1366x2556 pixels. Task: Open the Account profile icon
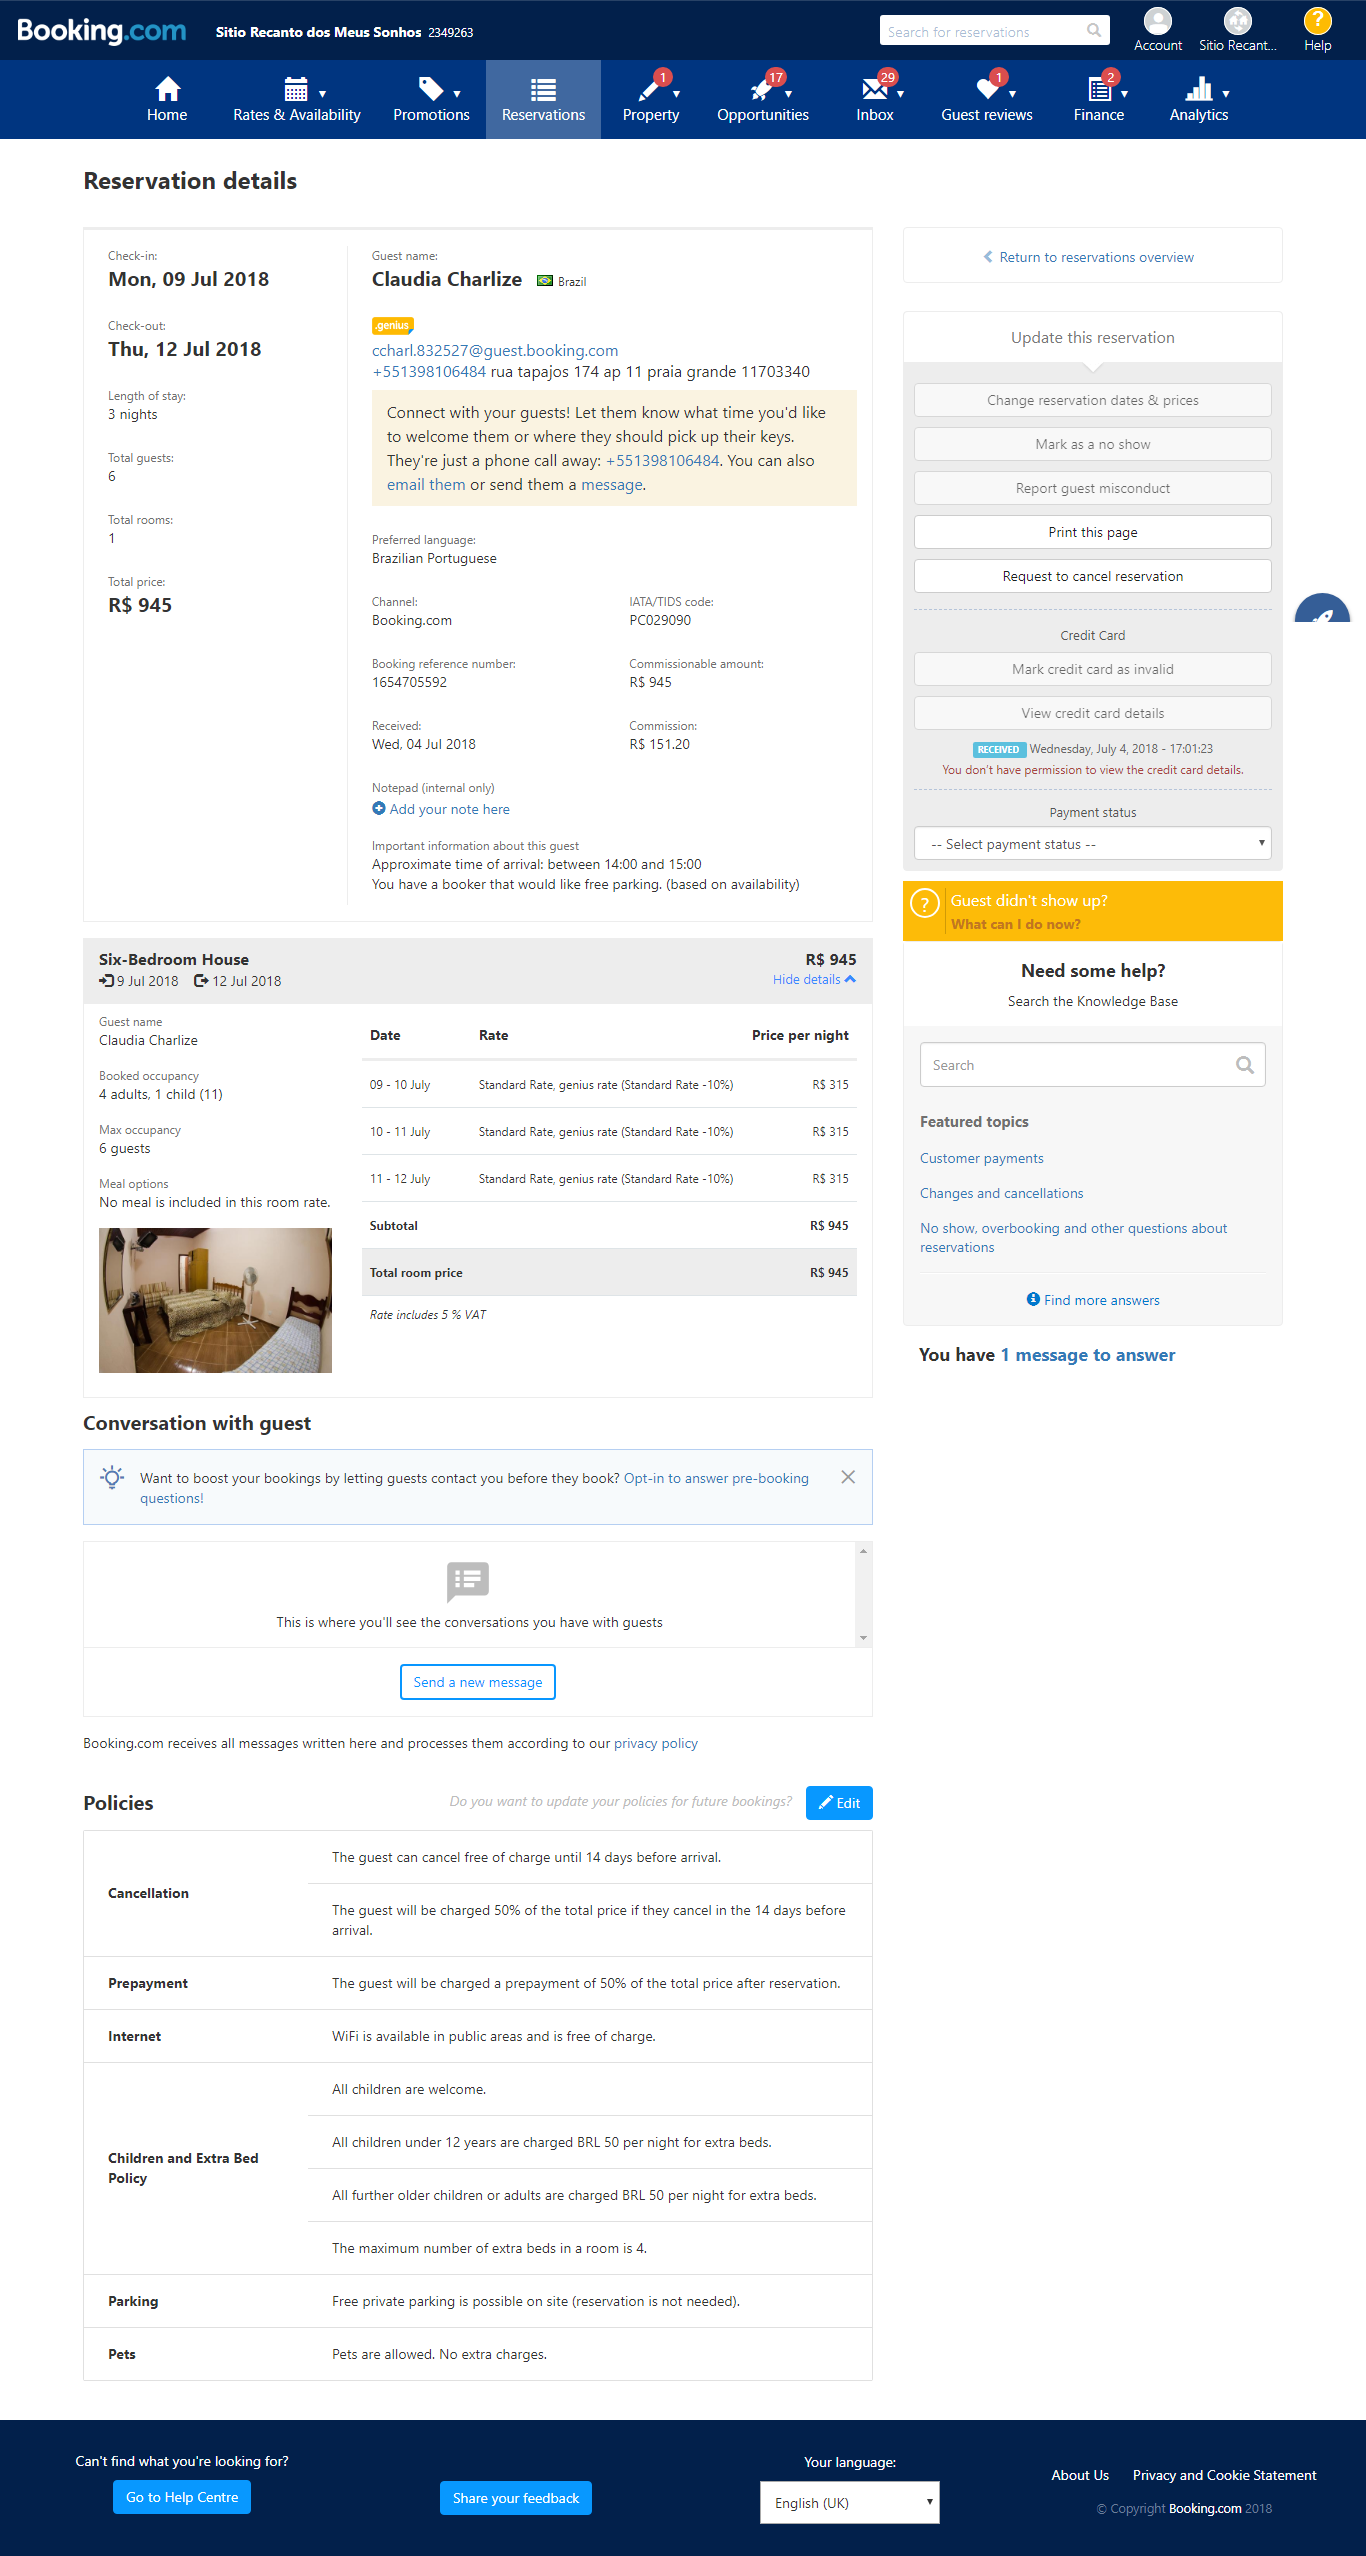1157,21
